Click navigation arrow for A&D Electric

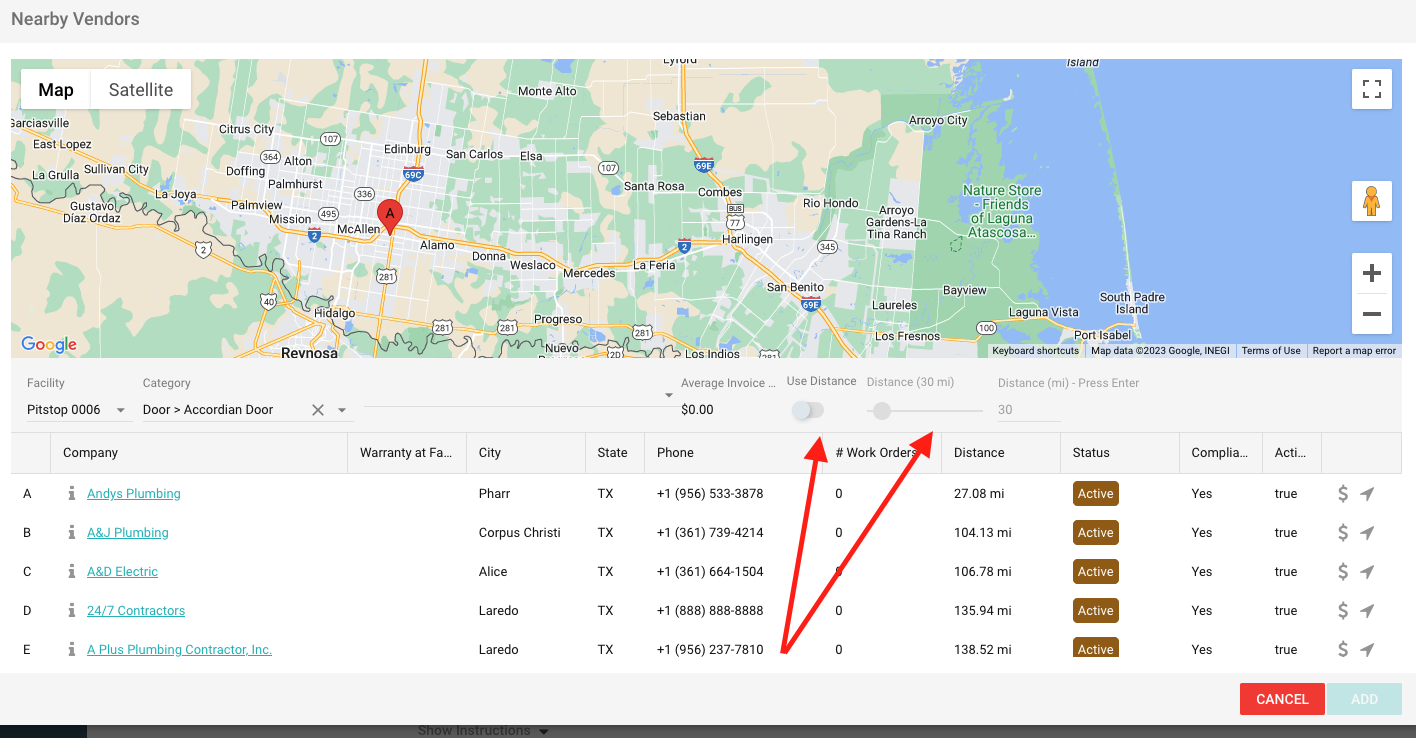1367,572
